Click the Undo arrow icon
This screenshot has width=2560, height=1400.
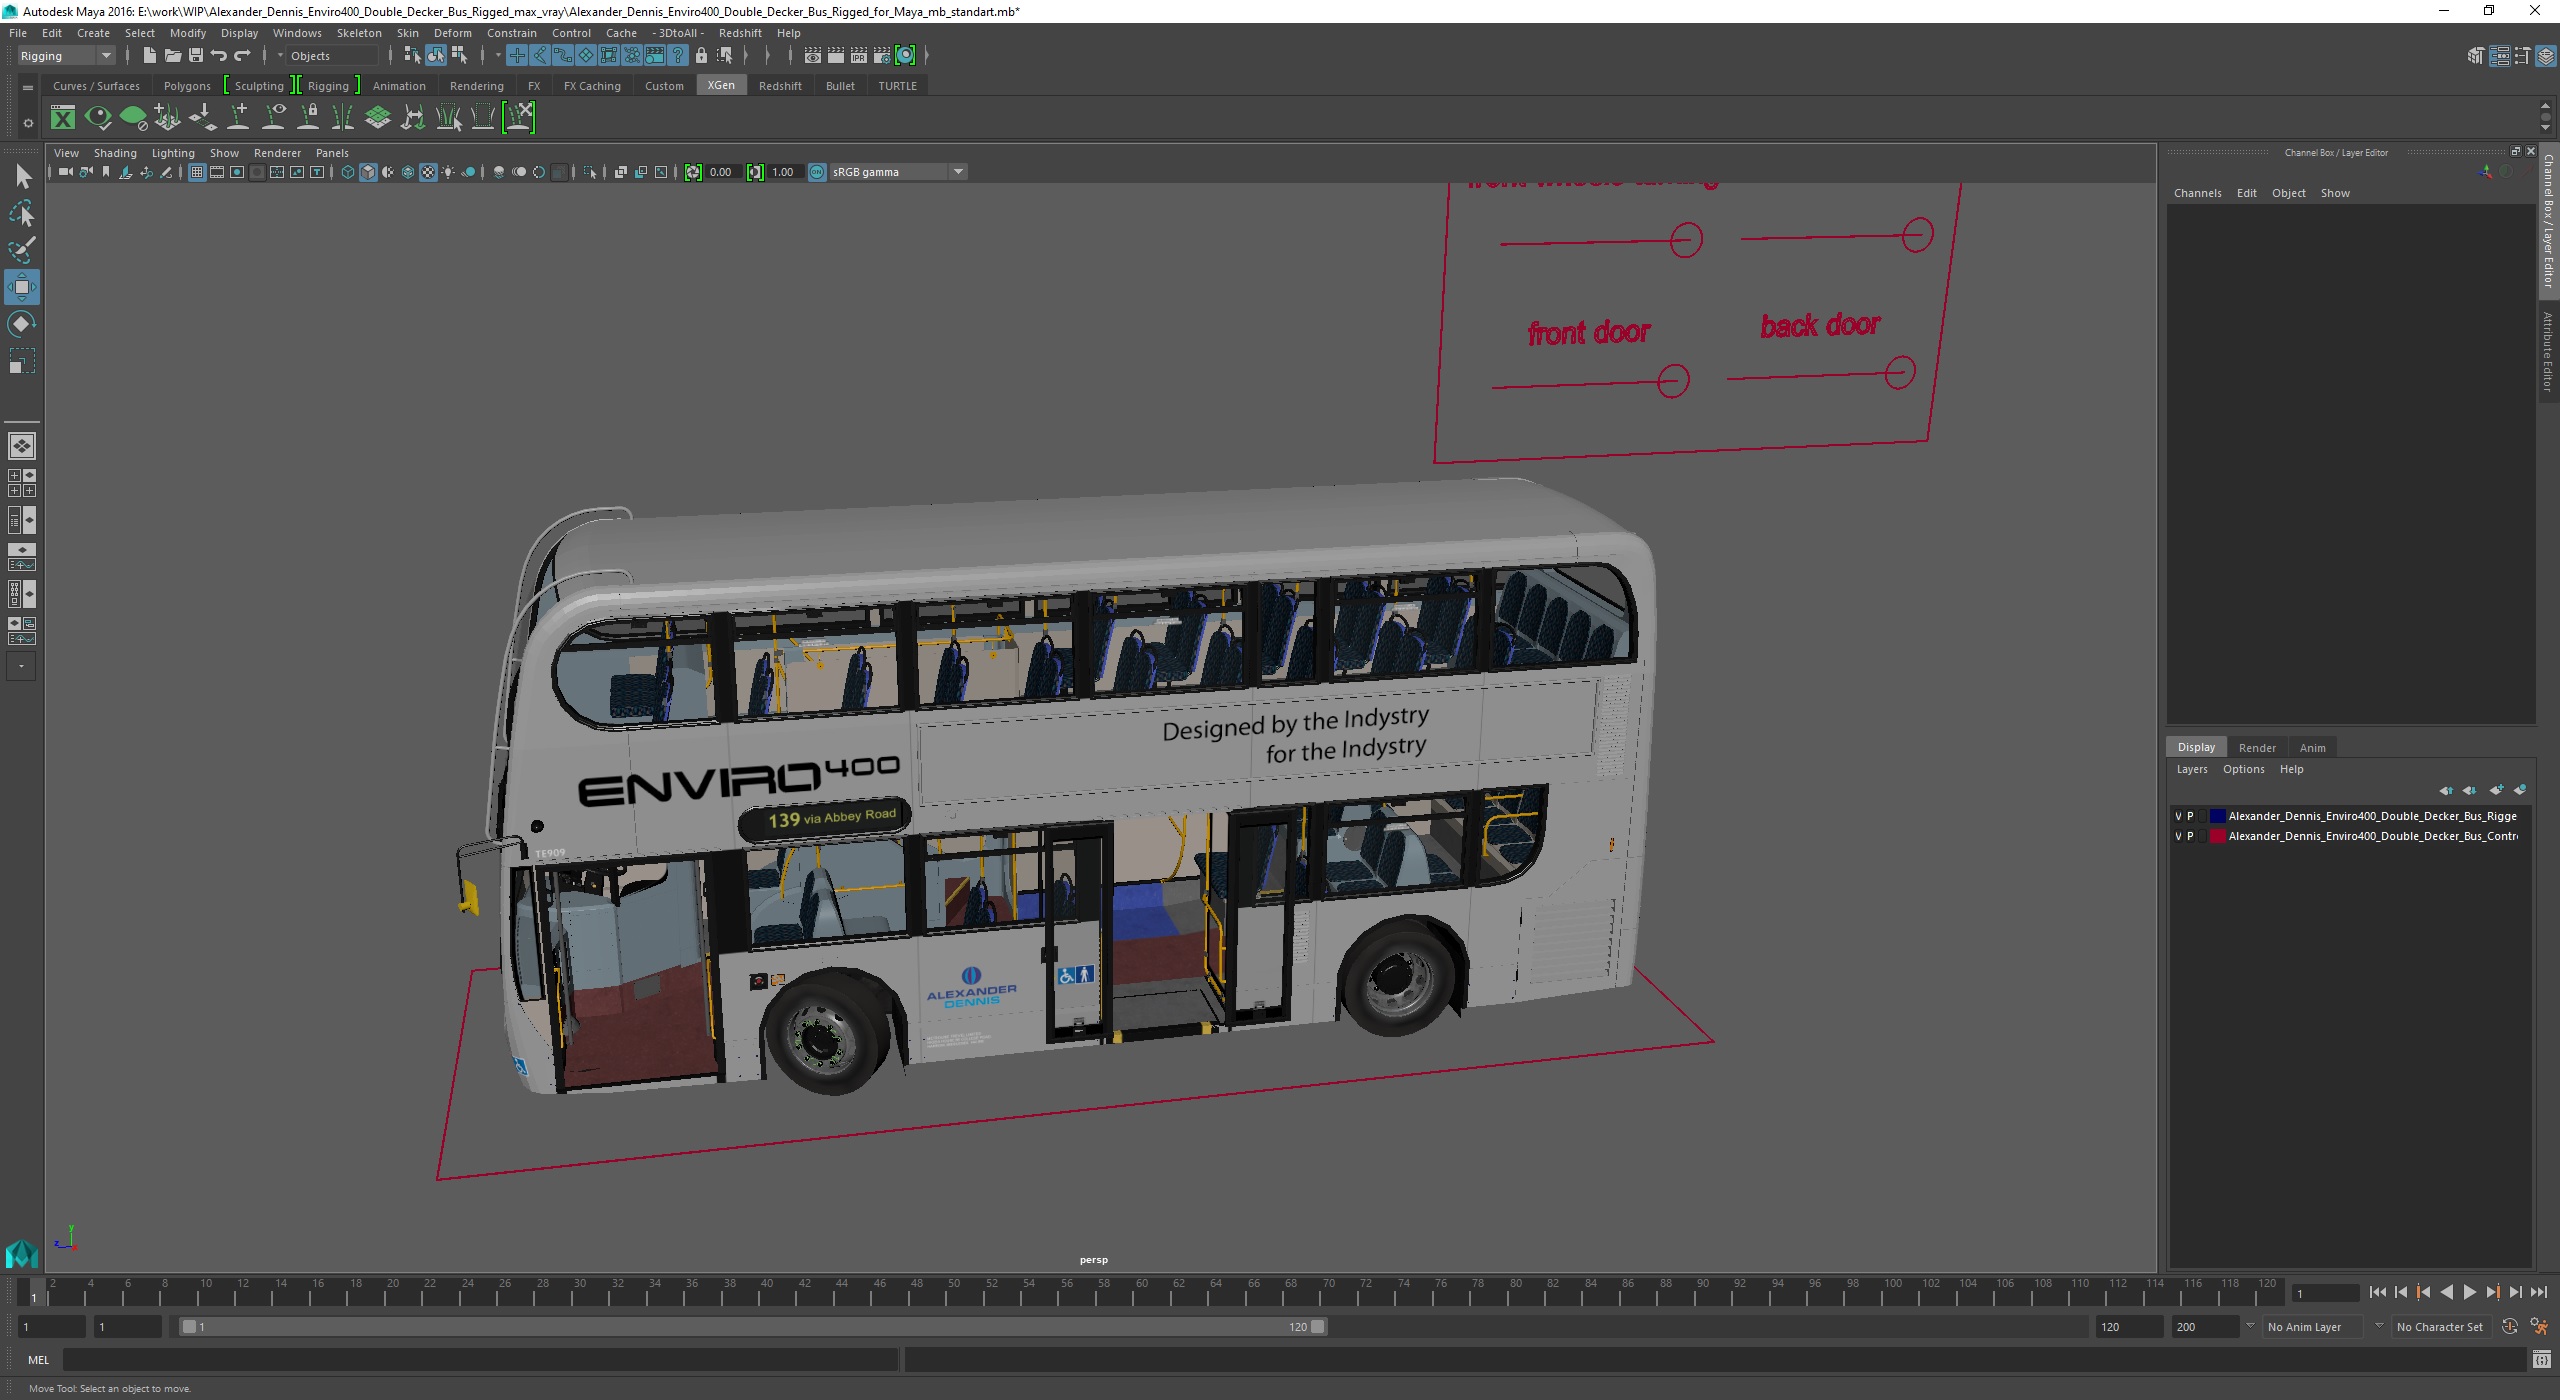[x=219, y=56]
